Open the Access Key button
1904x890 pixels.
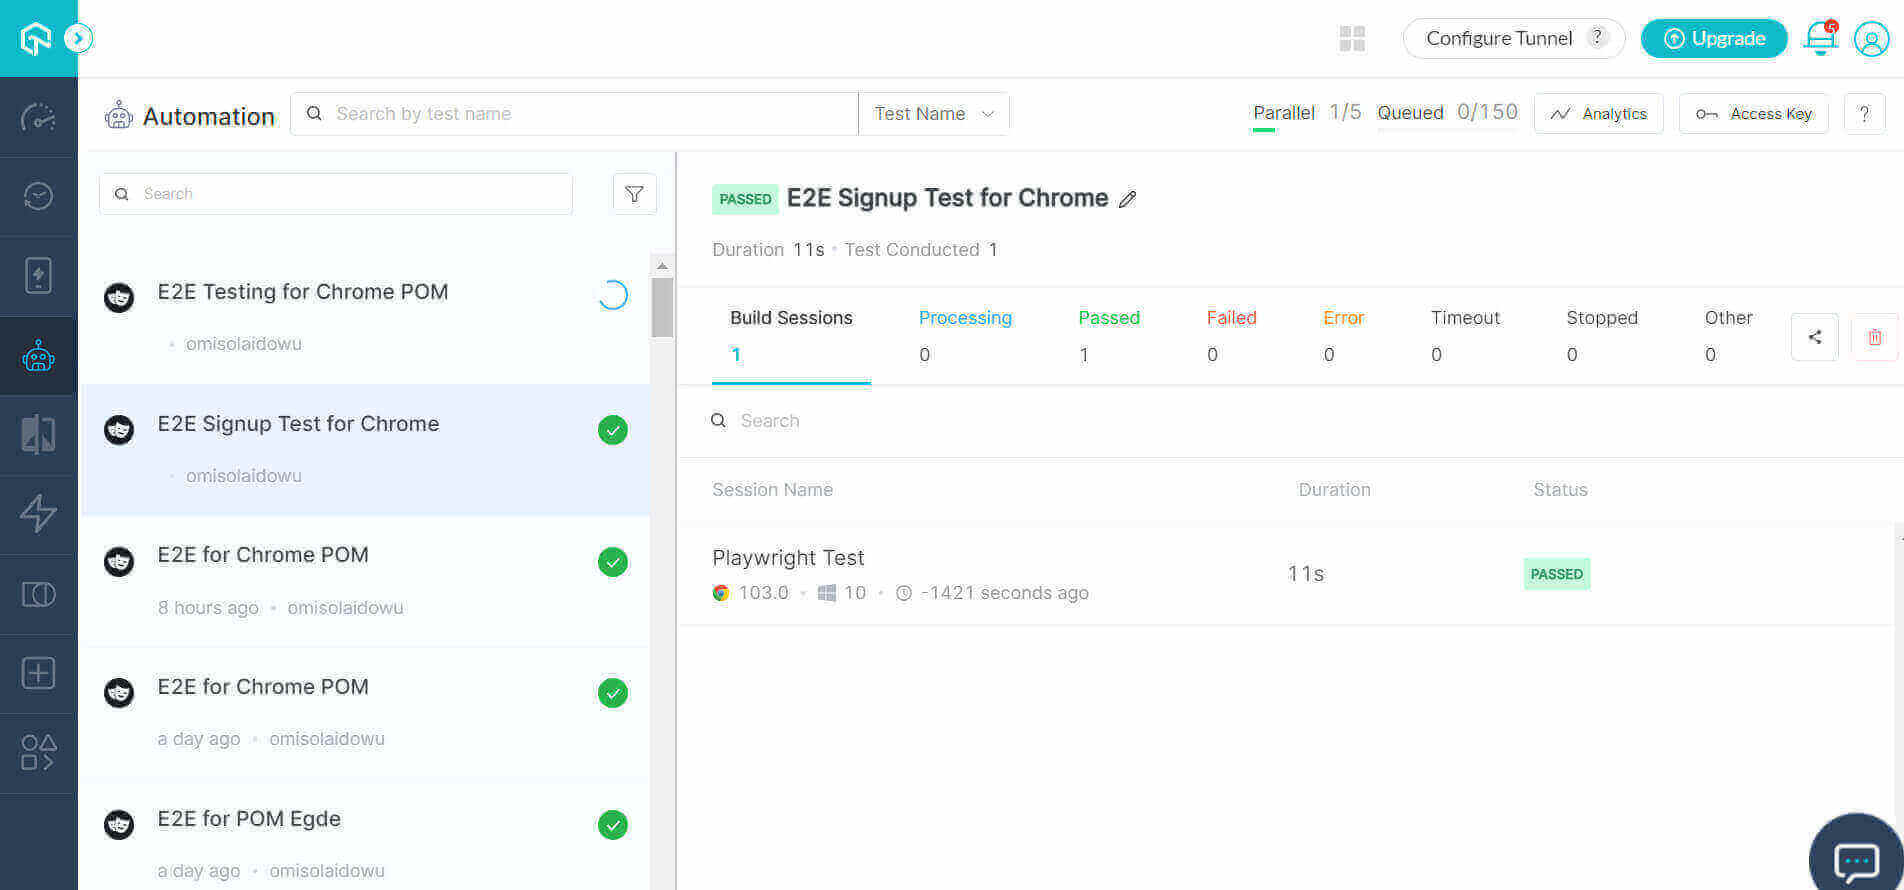point(1753,114)
